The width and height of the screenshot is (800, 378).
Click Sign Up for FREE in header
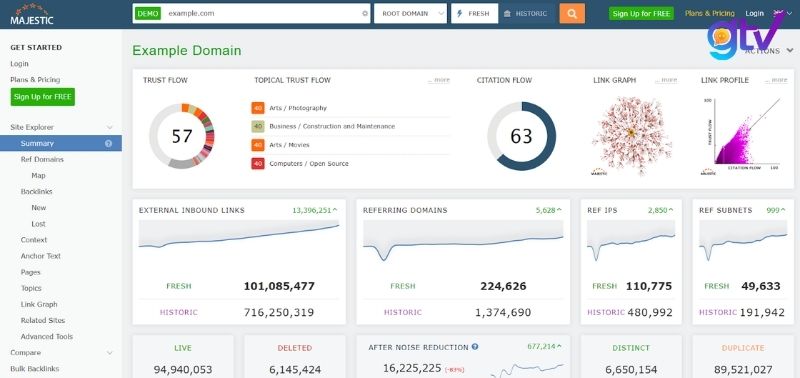[641, 14]
